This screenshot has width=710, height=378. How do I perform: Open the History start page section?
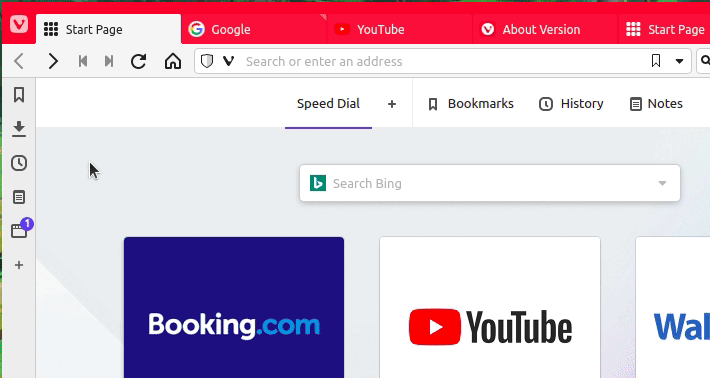click(x=571, y=104)
